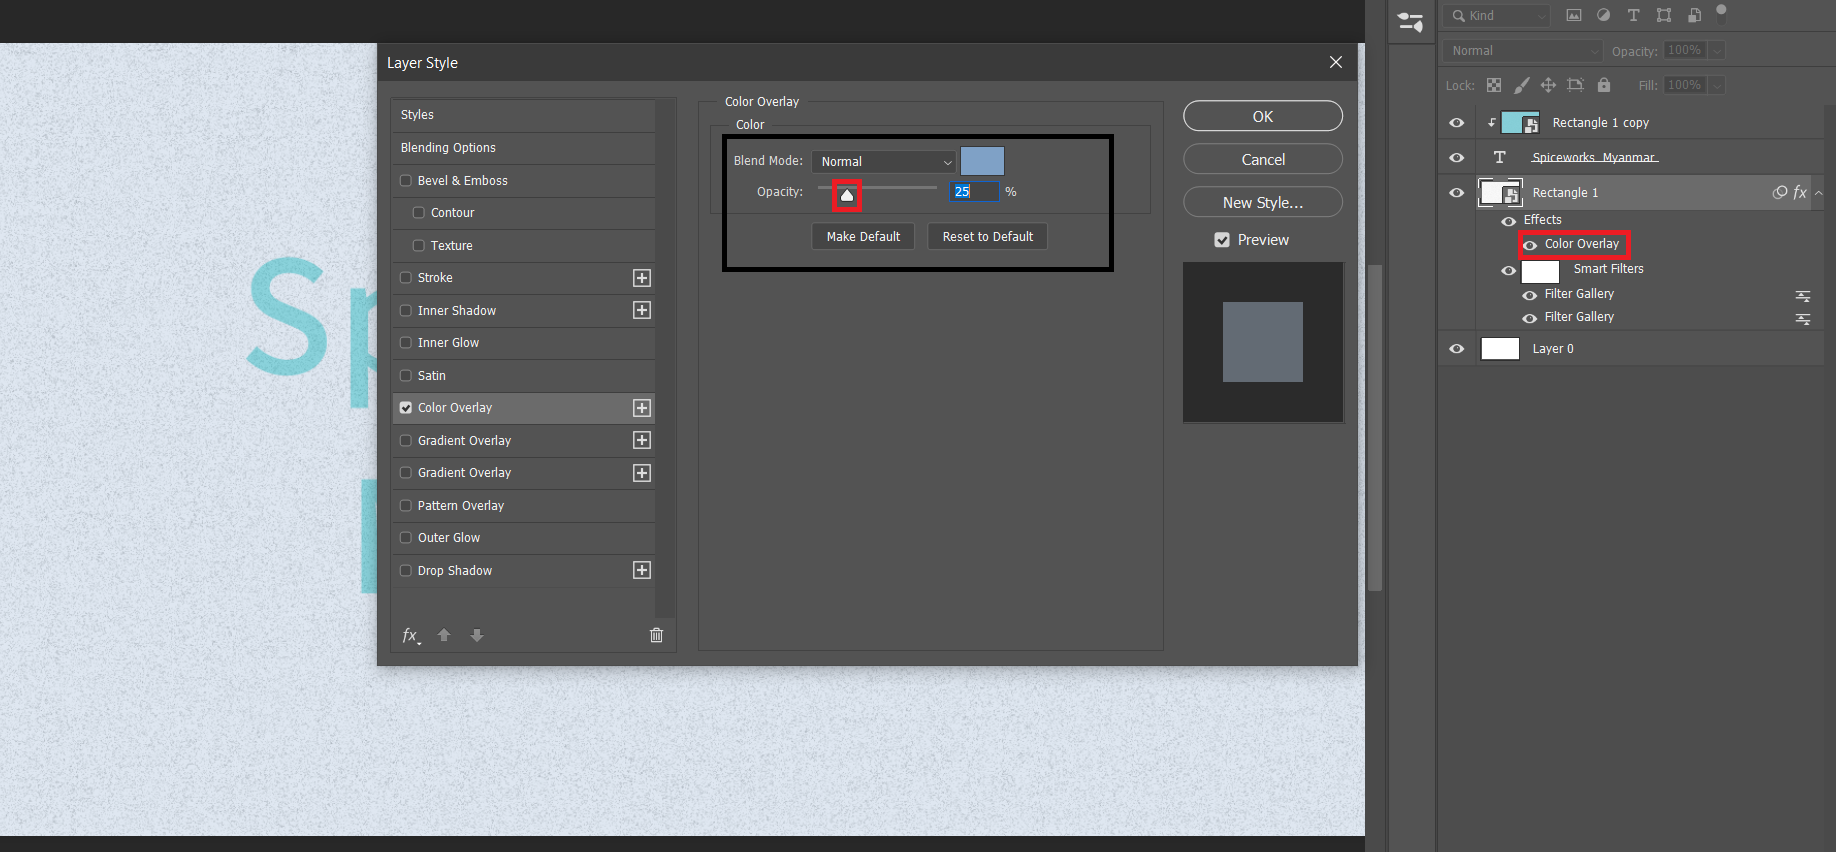Screen dimensions: 1836x852
Task: Click the plus icon beside Drop Shadow
Action: point(642,570)
